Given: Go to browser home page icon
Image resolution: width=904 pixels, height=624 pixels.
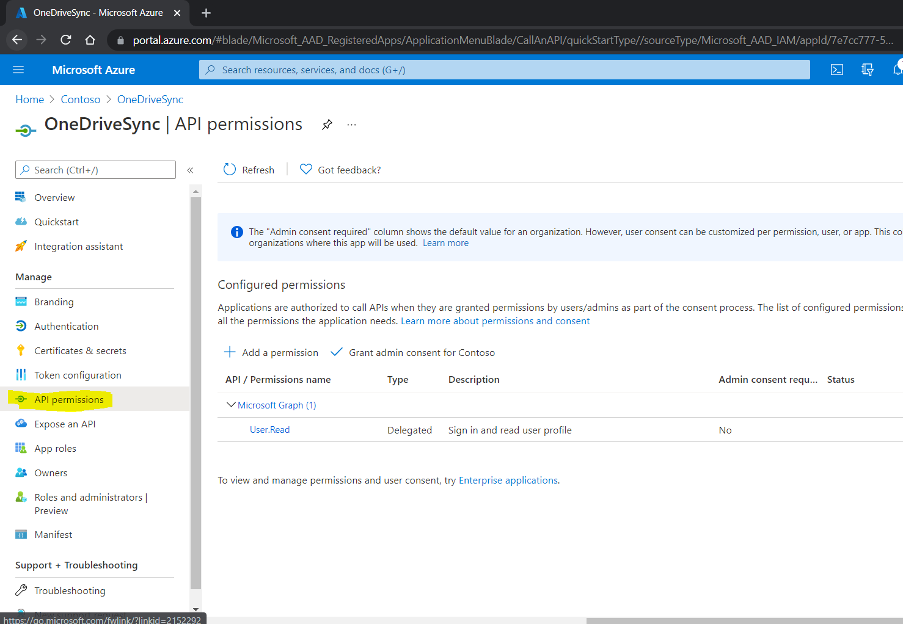Looking at the screenshot, I should (90, 40).
